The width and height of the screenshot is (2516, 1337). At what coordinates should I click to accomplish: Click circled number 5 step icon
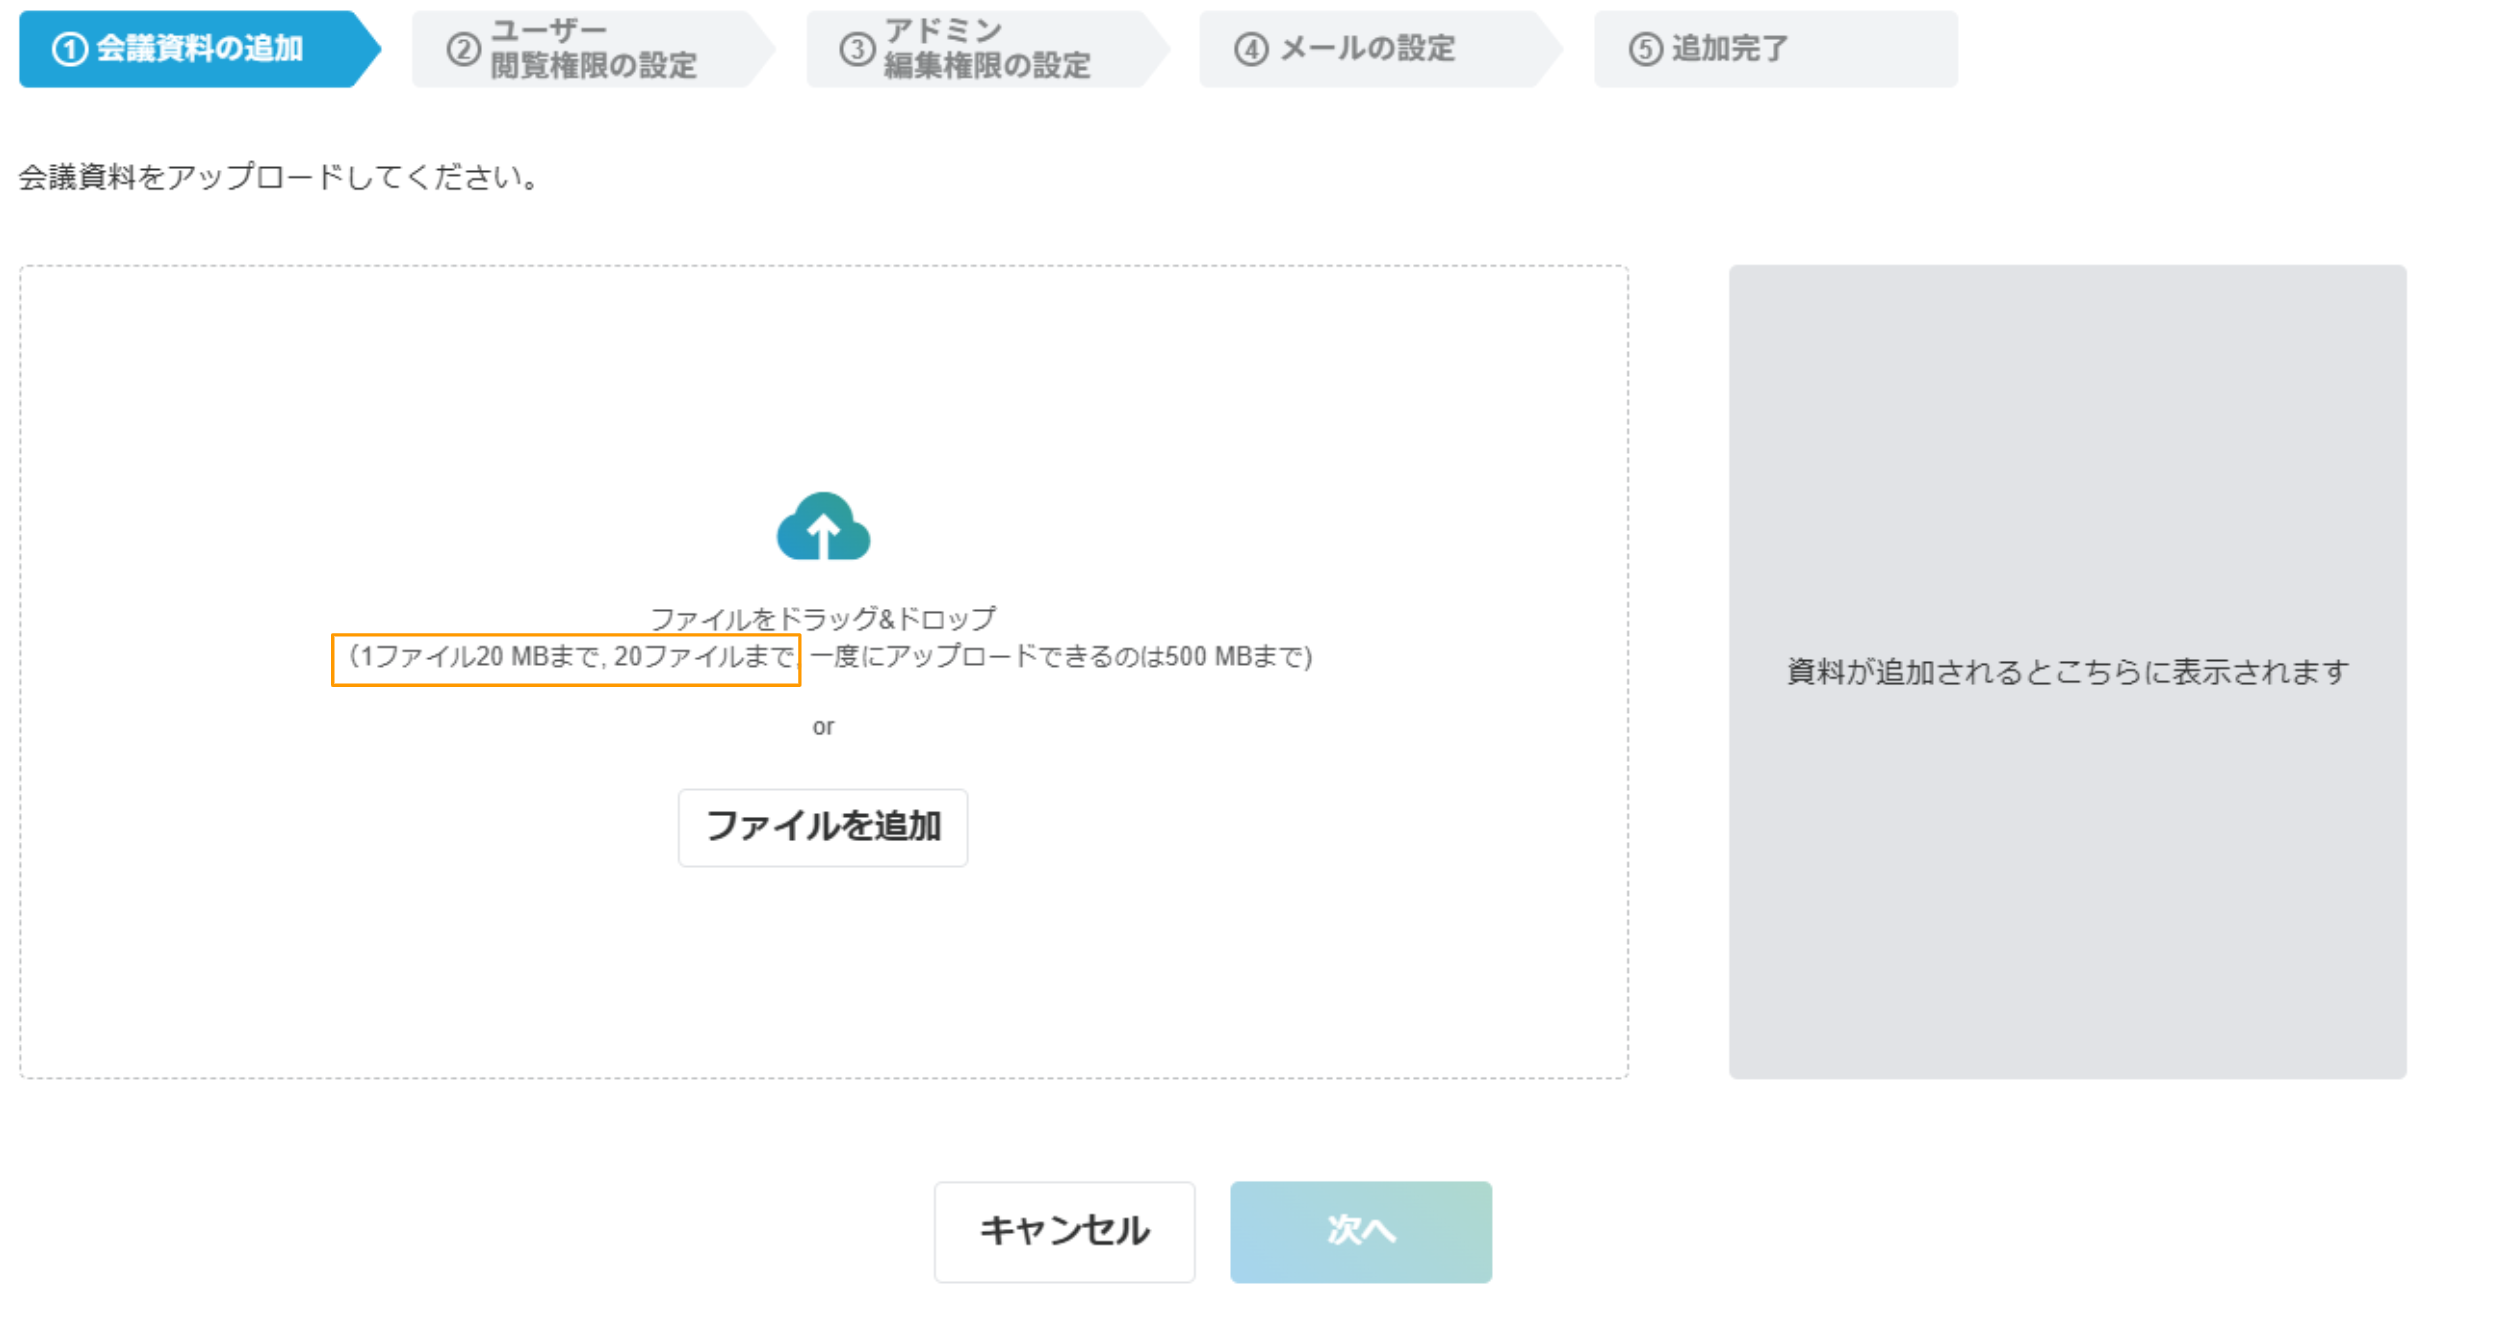[x=1645, y=49]
